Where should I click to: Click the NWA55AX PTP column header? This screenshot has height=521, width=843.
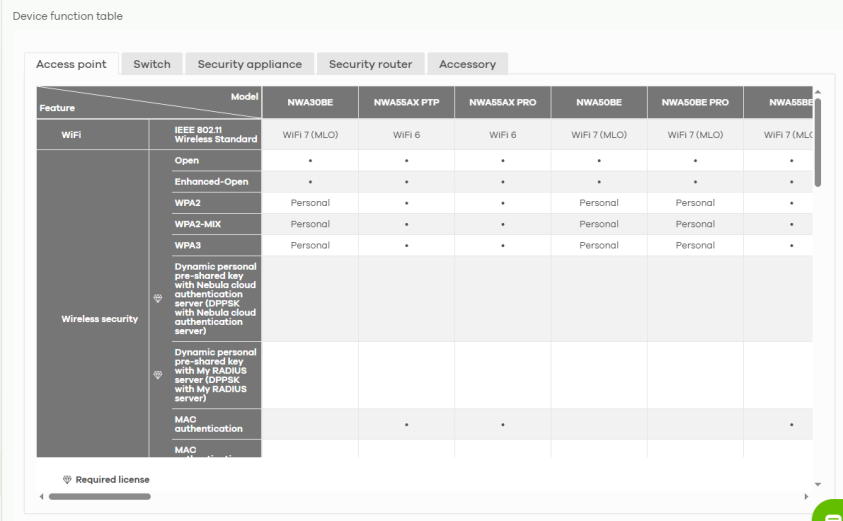(x=406, y=102)
